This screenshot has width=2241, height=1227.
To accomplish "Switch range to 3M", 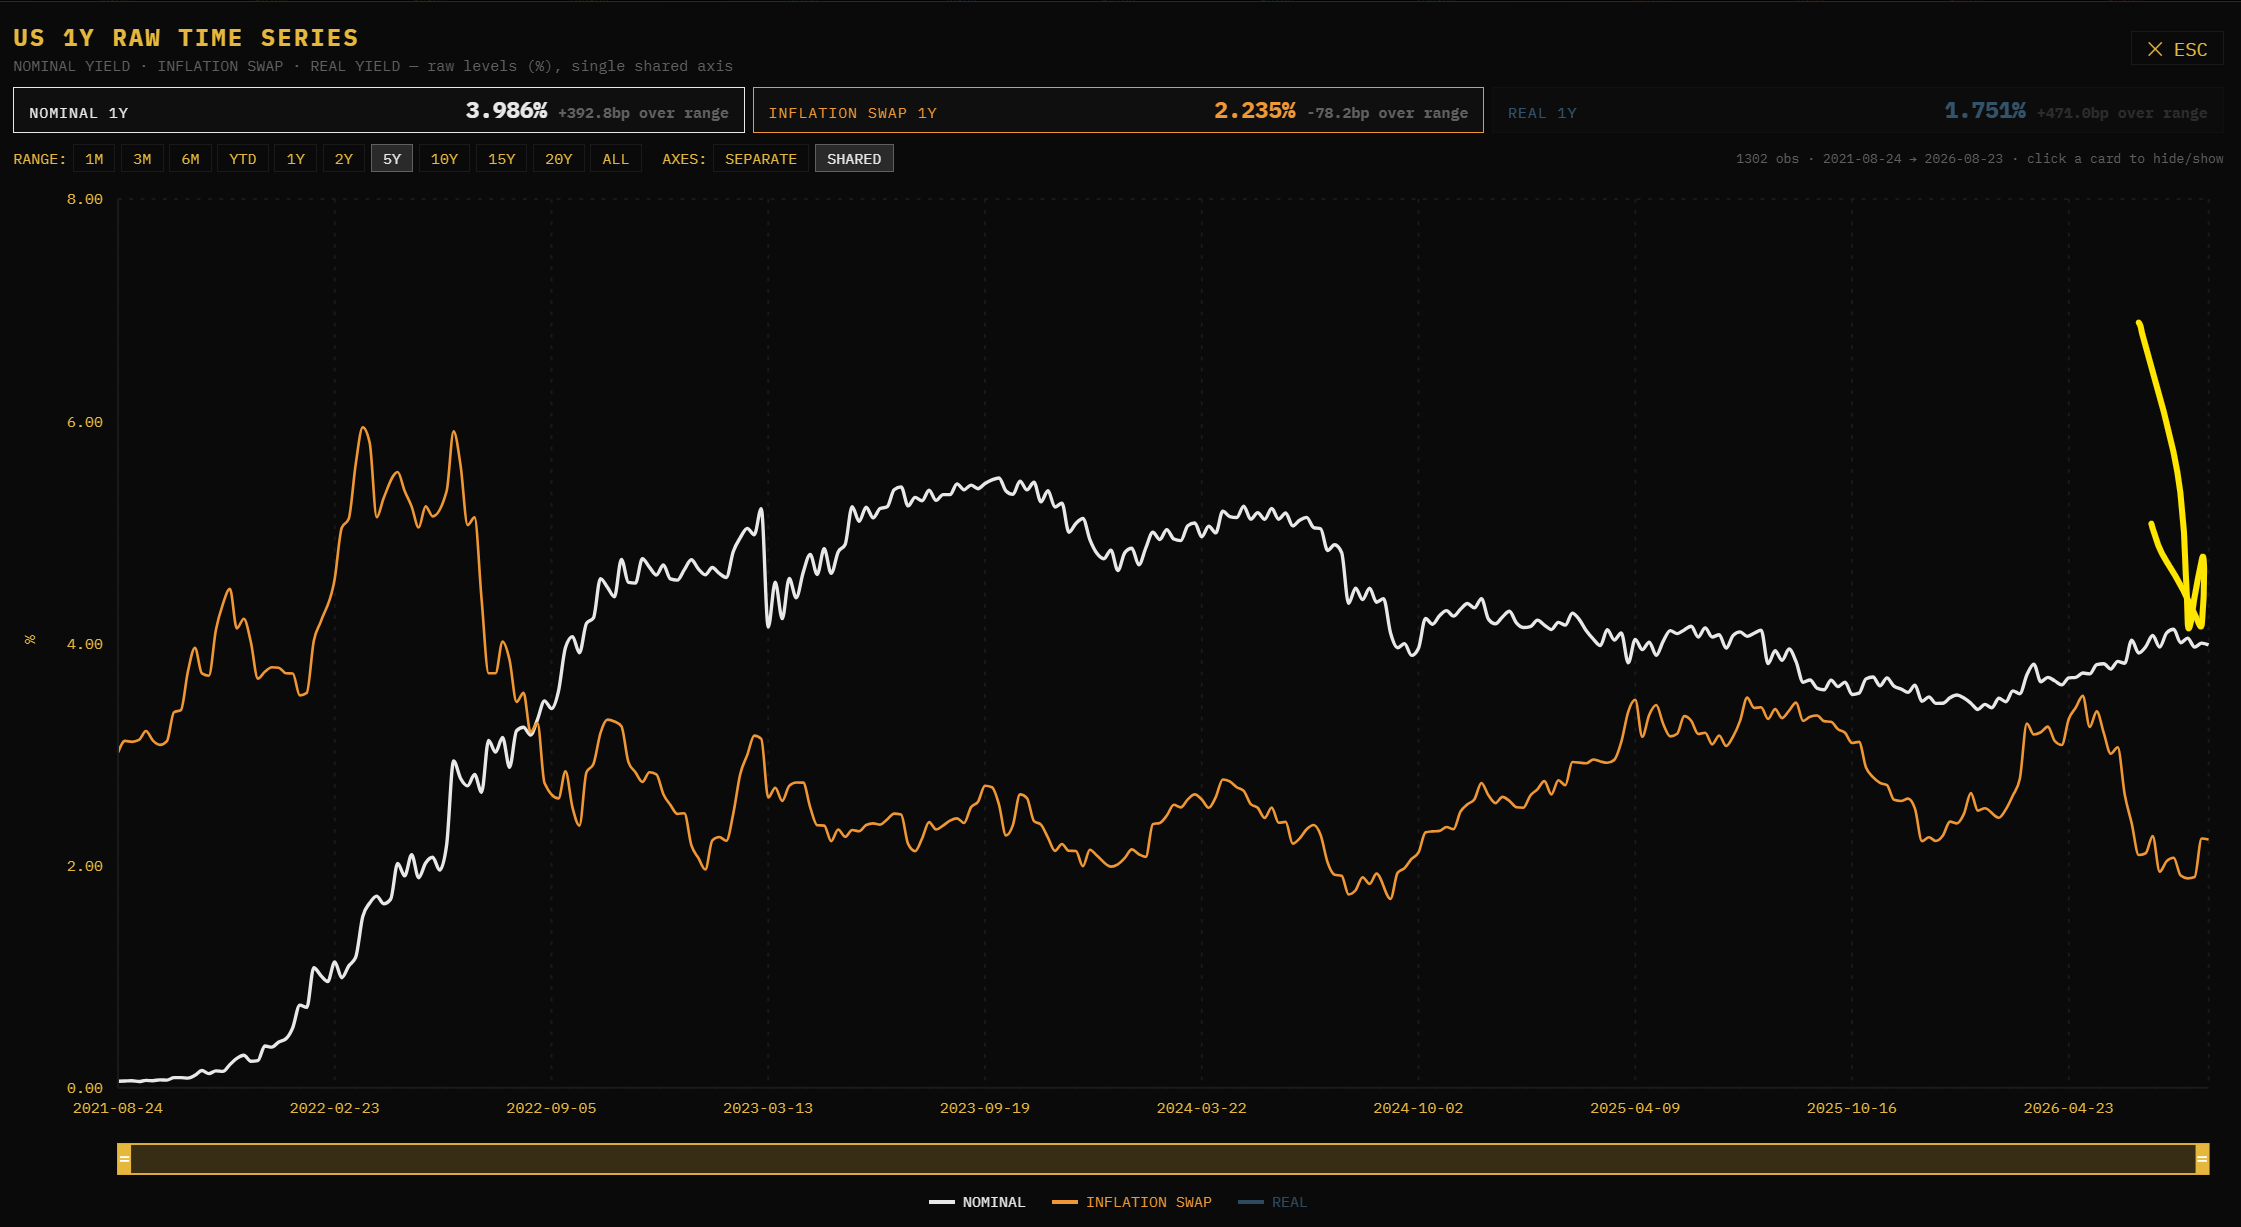I will coord(142,159).
